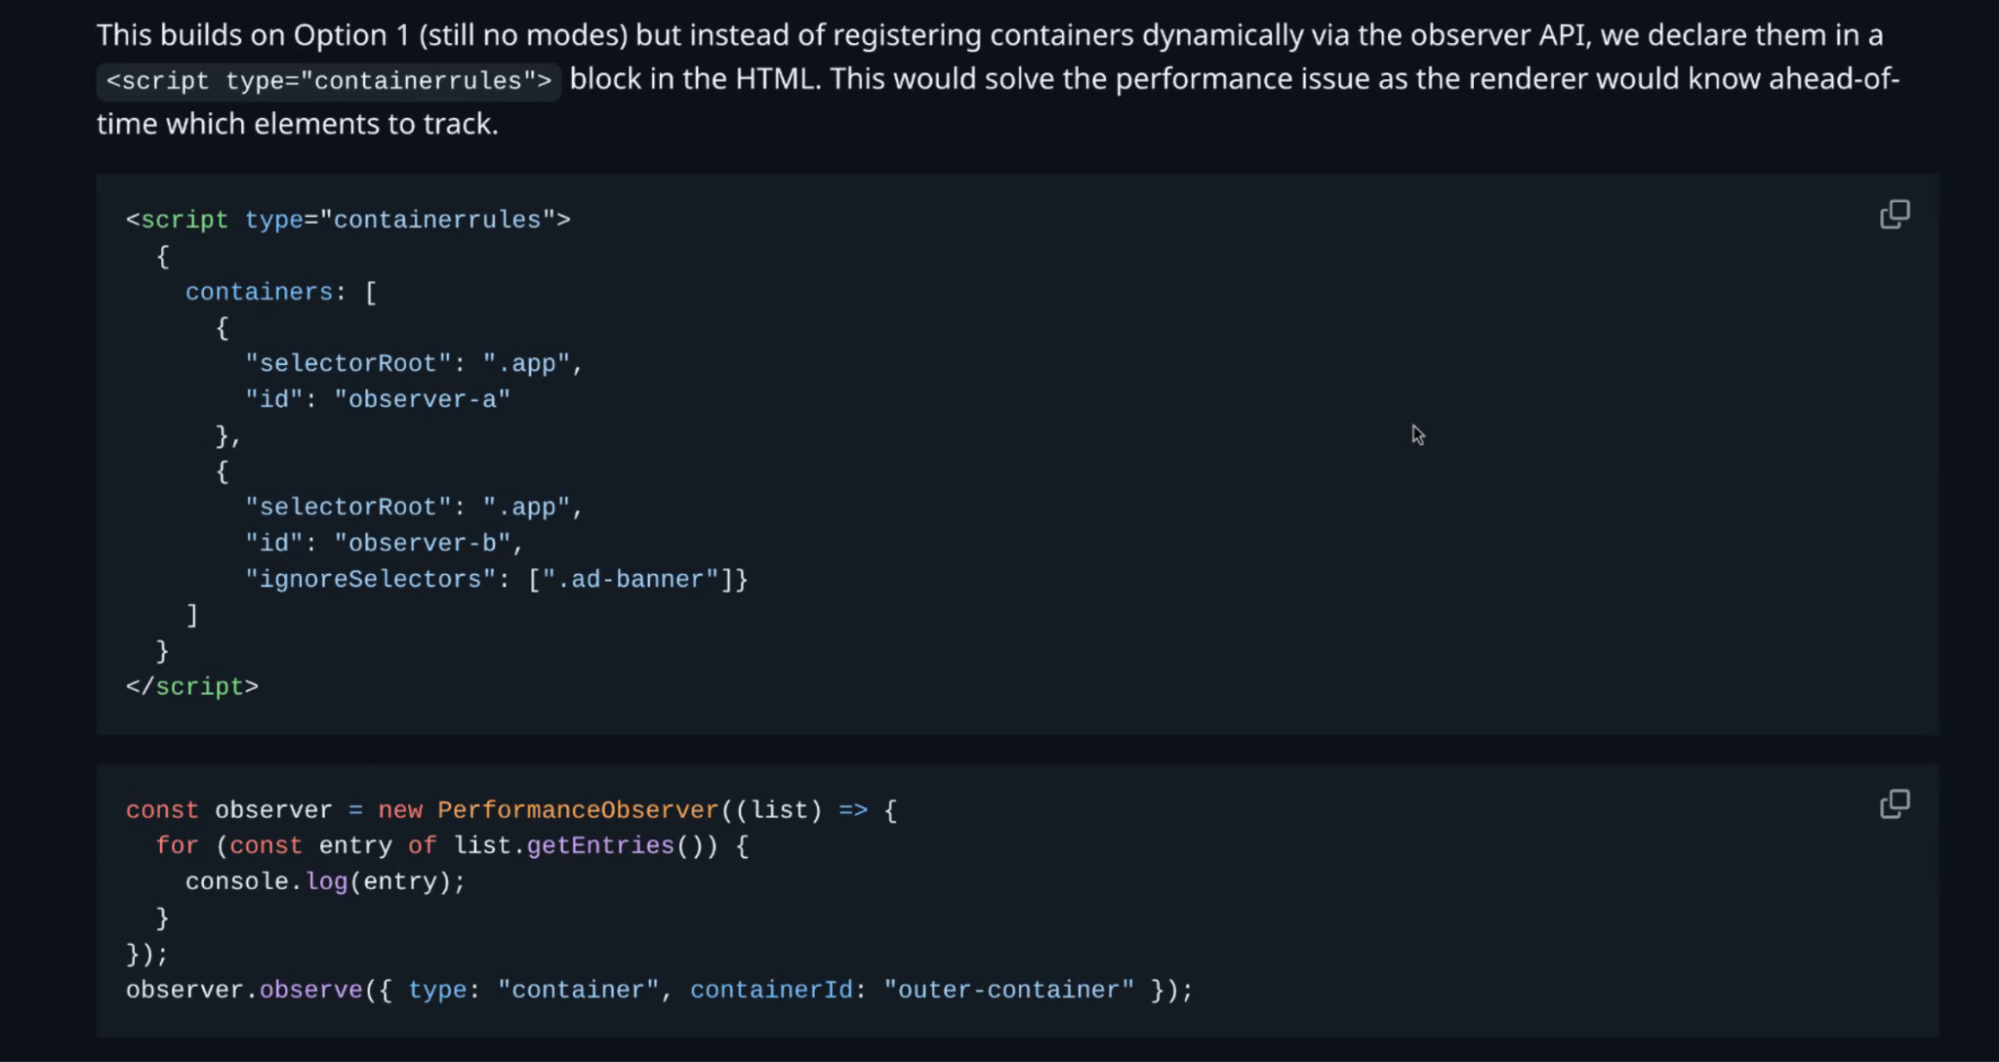
Task: Click the closing script tag line
Action: tap(192, 687)
